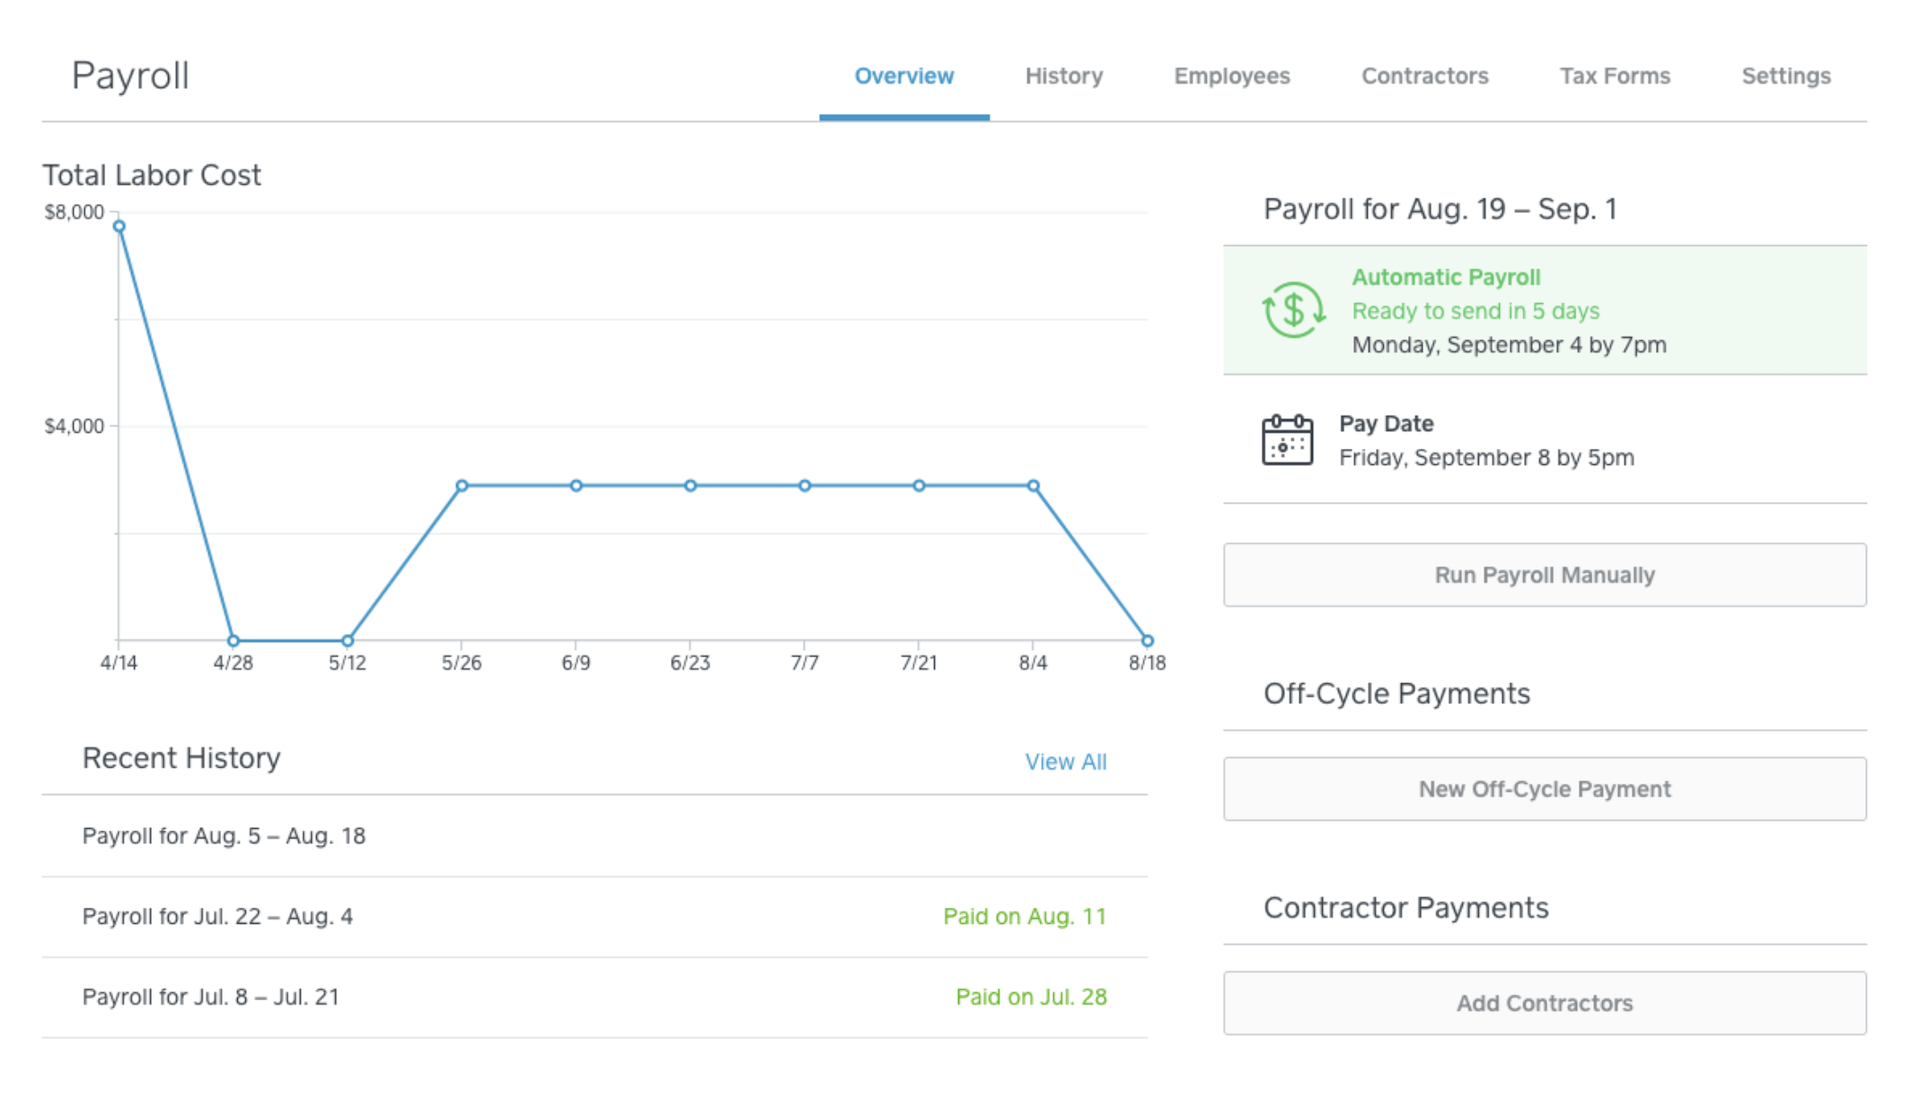
Task: Switch to the Contractors tab
Action: [x=1424, y=76]
